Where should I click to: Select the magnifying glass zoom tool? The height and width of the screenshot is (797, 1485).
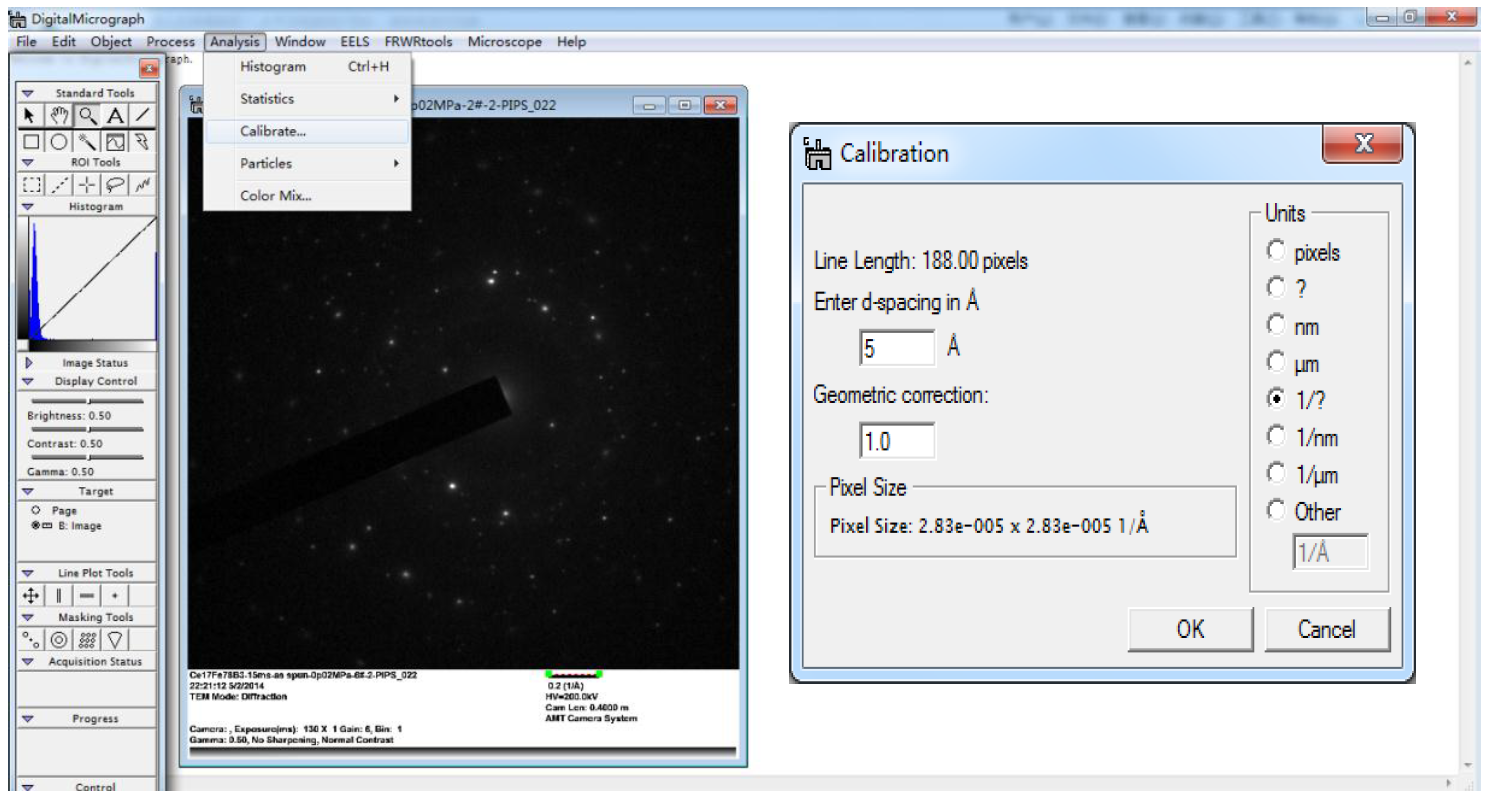(87, 116)
